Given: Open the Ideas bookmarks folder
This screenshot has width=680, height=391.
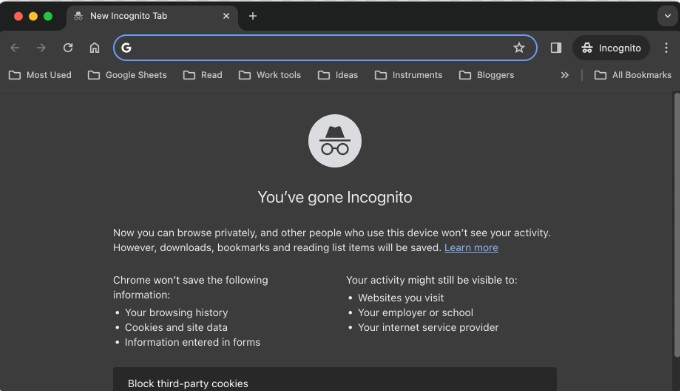Looking at the screenshot, I should point(338,75).
